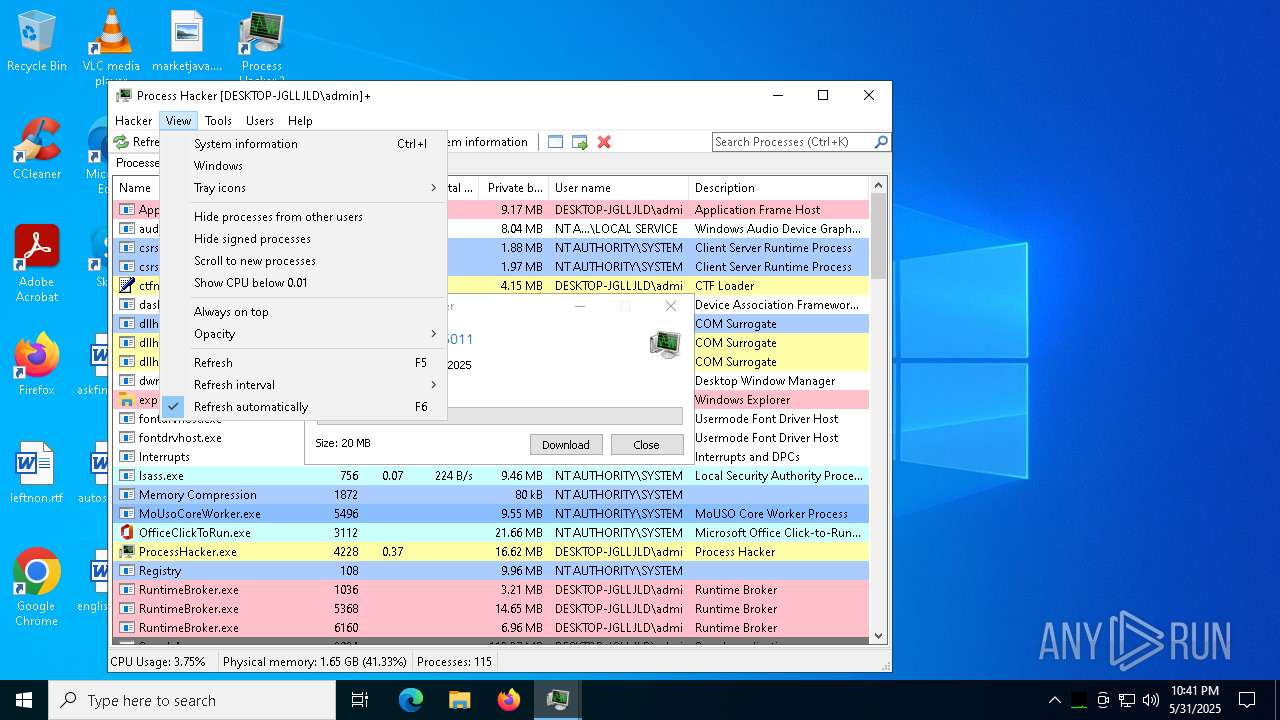Screen dimensions: 1280x720
Task: Sort by Private bytes column header
Action: tap(514, 188)
